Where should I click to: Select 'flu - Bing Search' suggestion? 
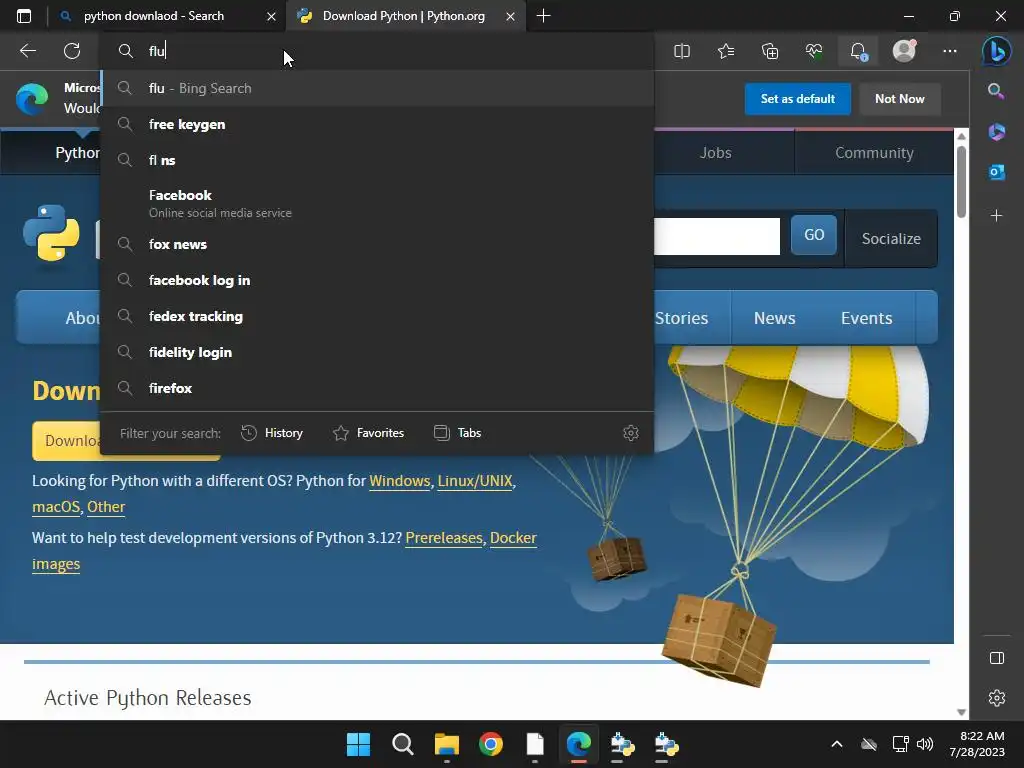[377, 88]
